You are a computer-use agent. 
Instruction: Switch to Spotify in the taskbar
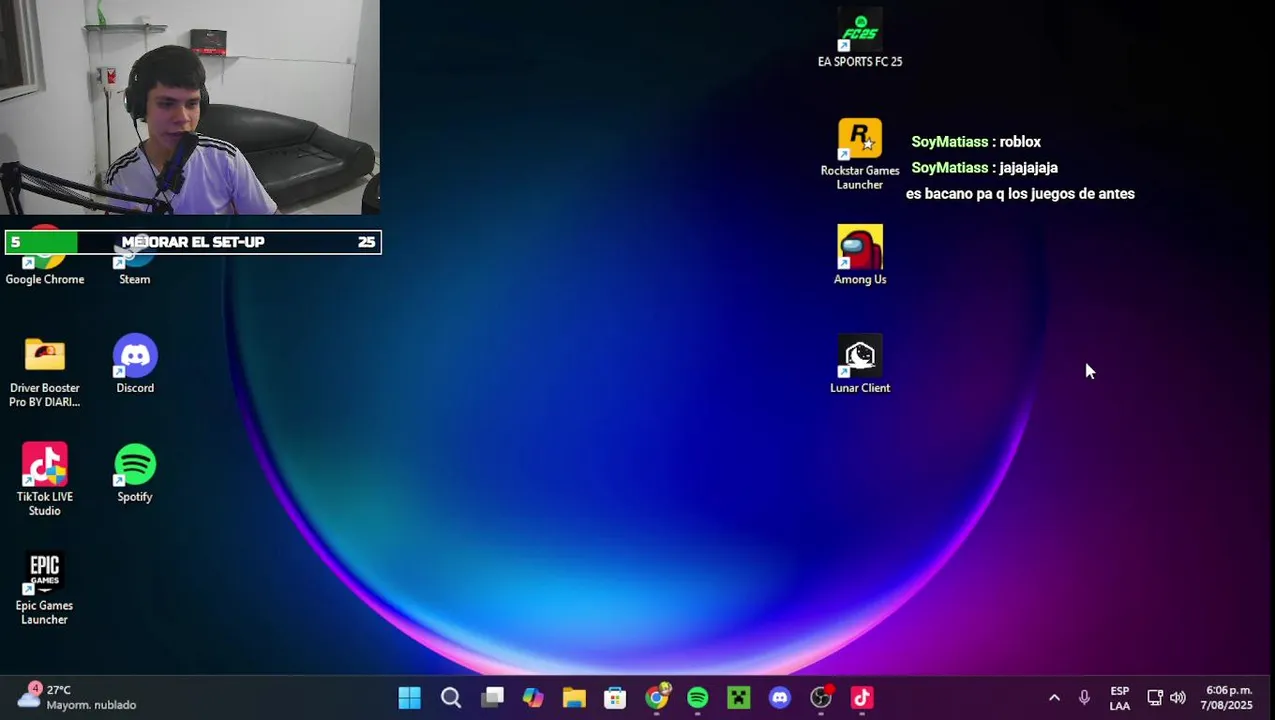tap(698, 698)
